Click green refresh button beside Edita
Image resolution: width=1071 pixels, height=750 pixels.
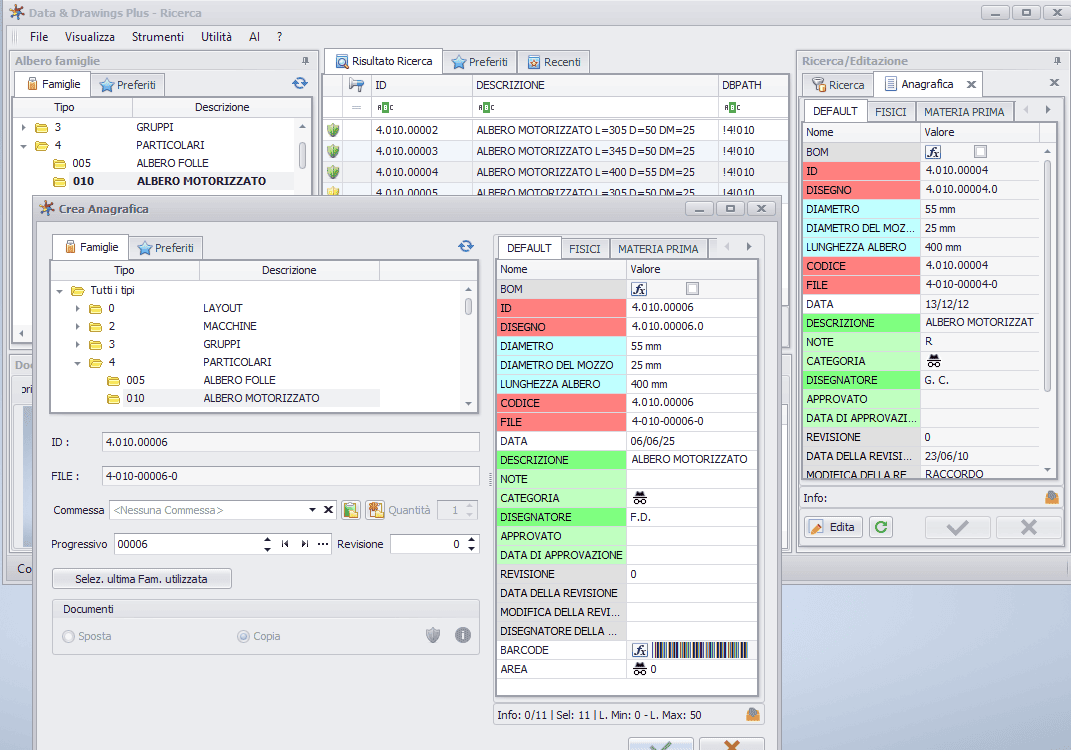tap(881, 527)
